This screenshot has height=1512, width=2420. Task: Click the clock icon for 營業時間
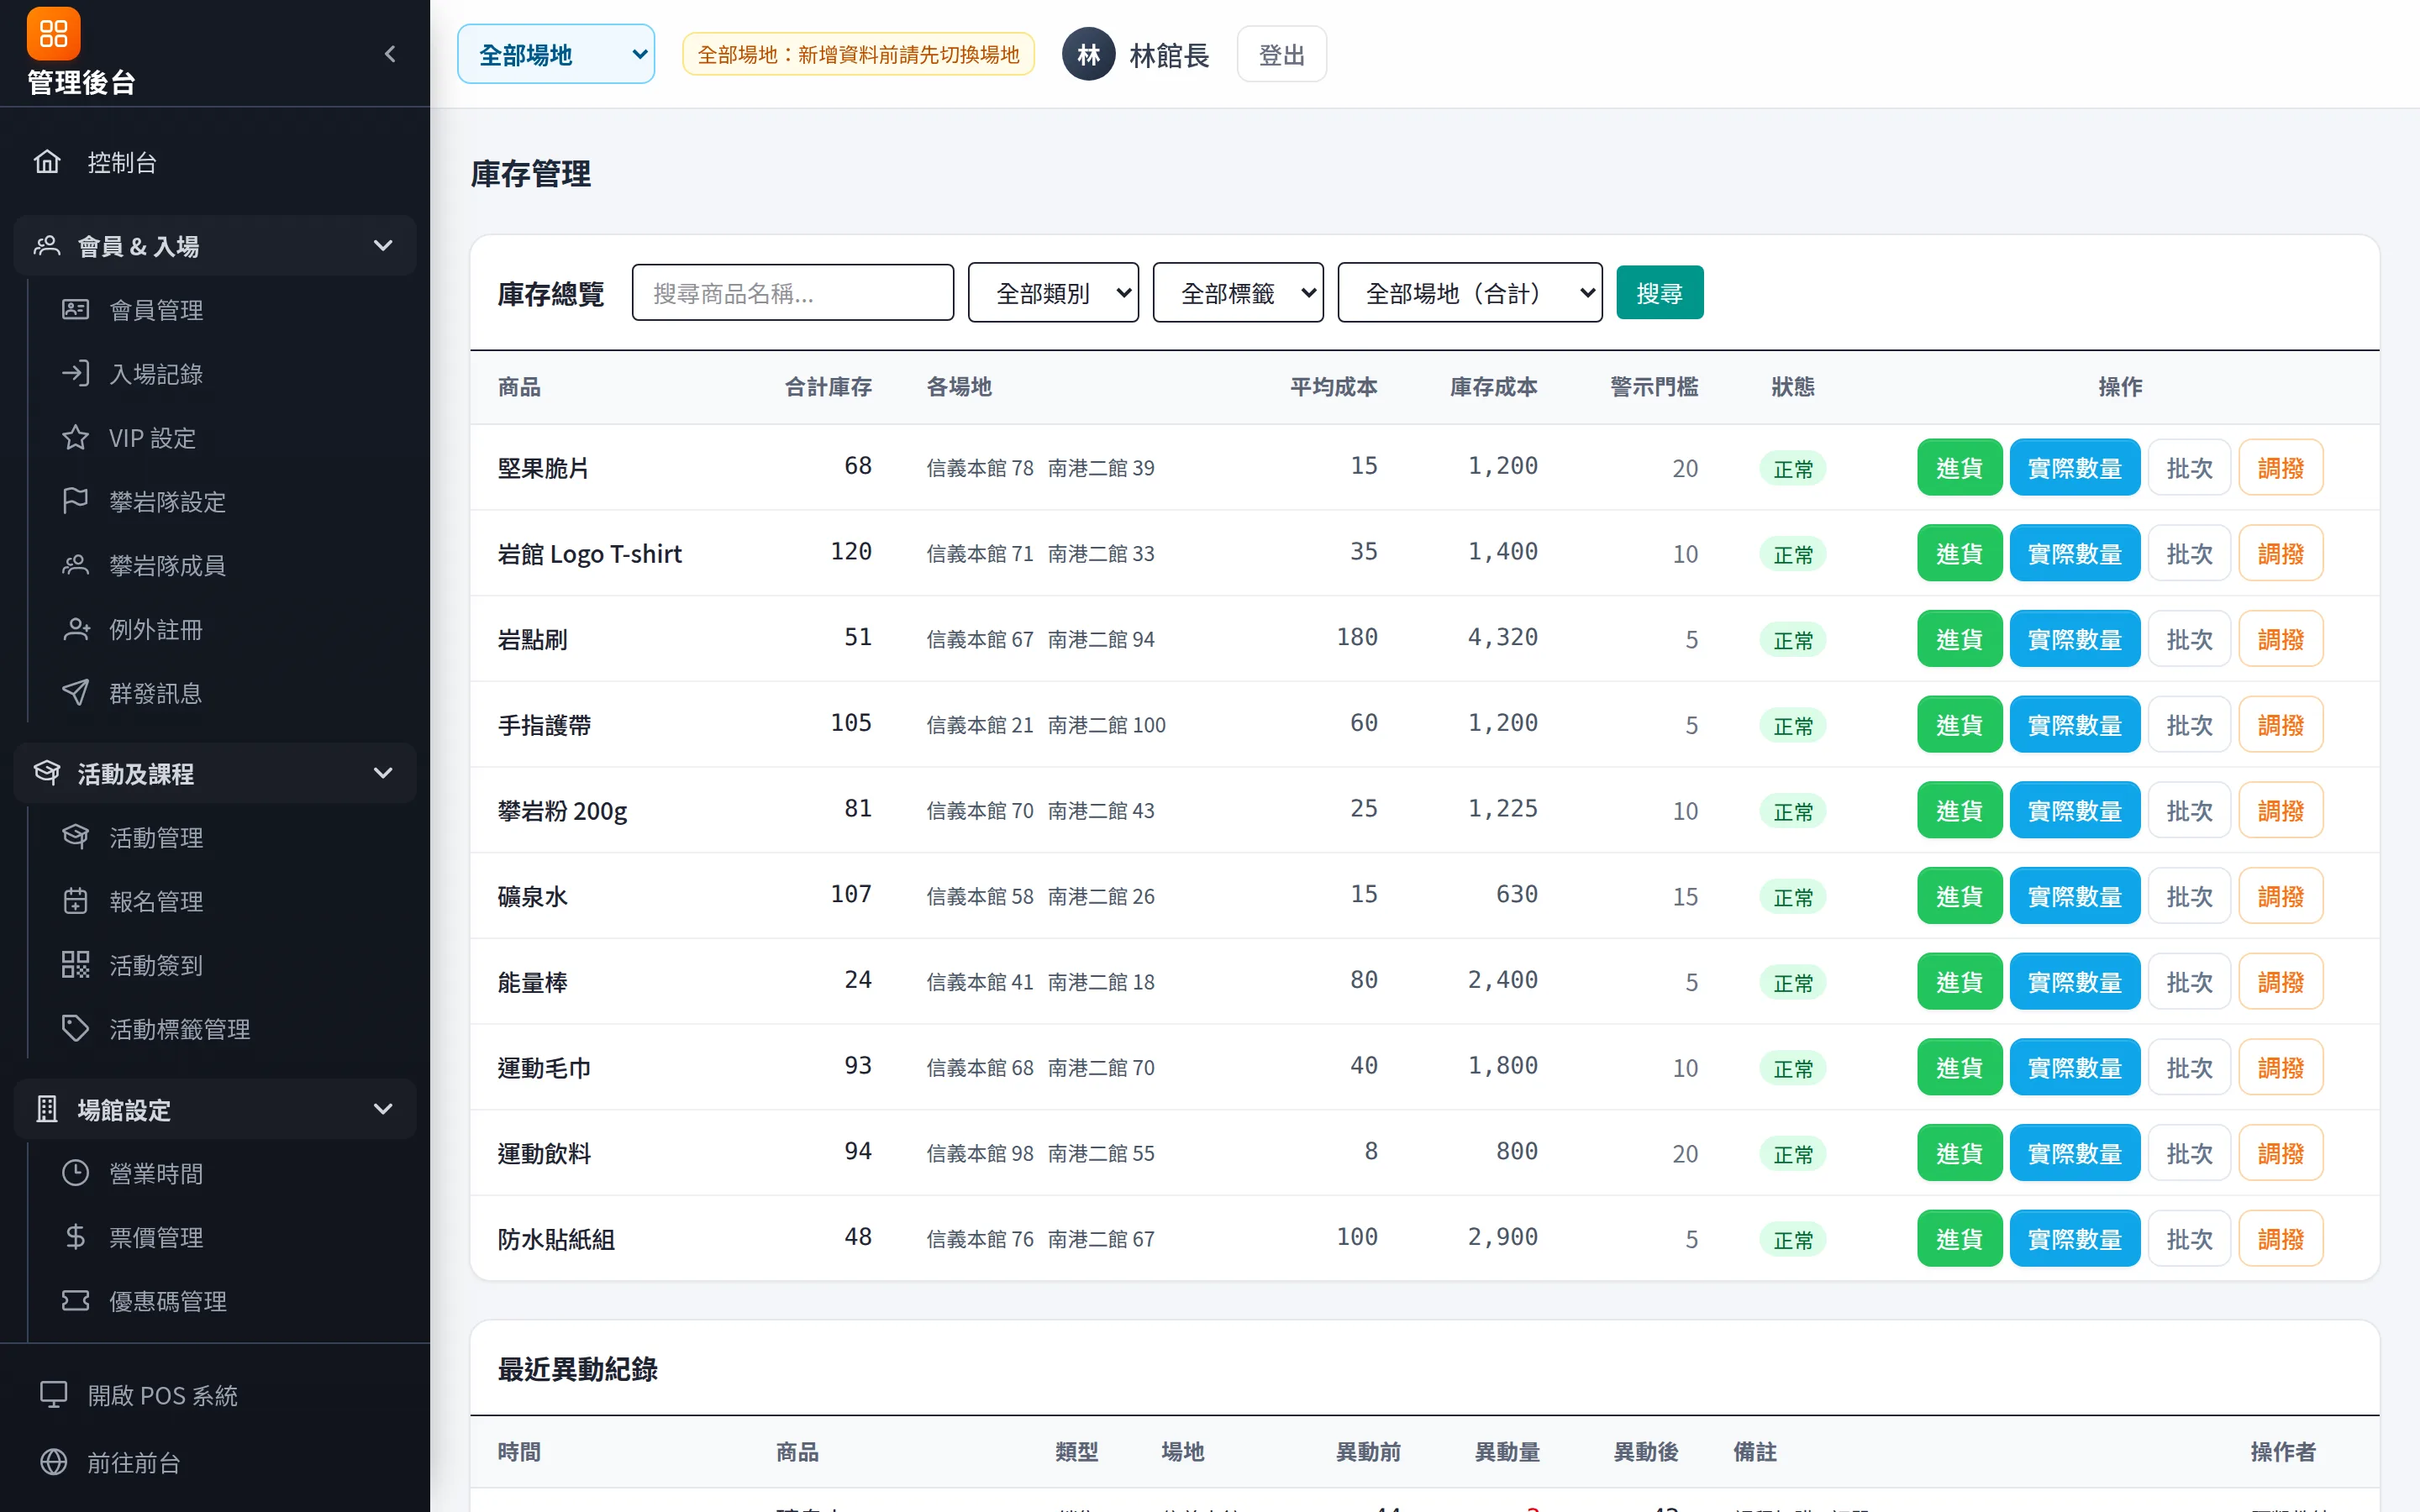[75, 1173]
